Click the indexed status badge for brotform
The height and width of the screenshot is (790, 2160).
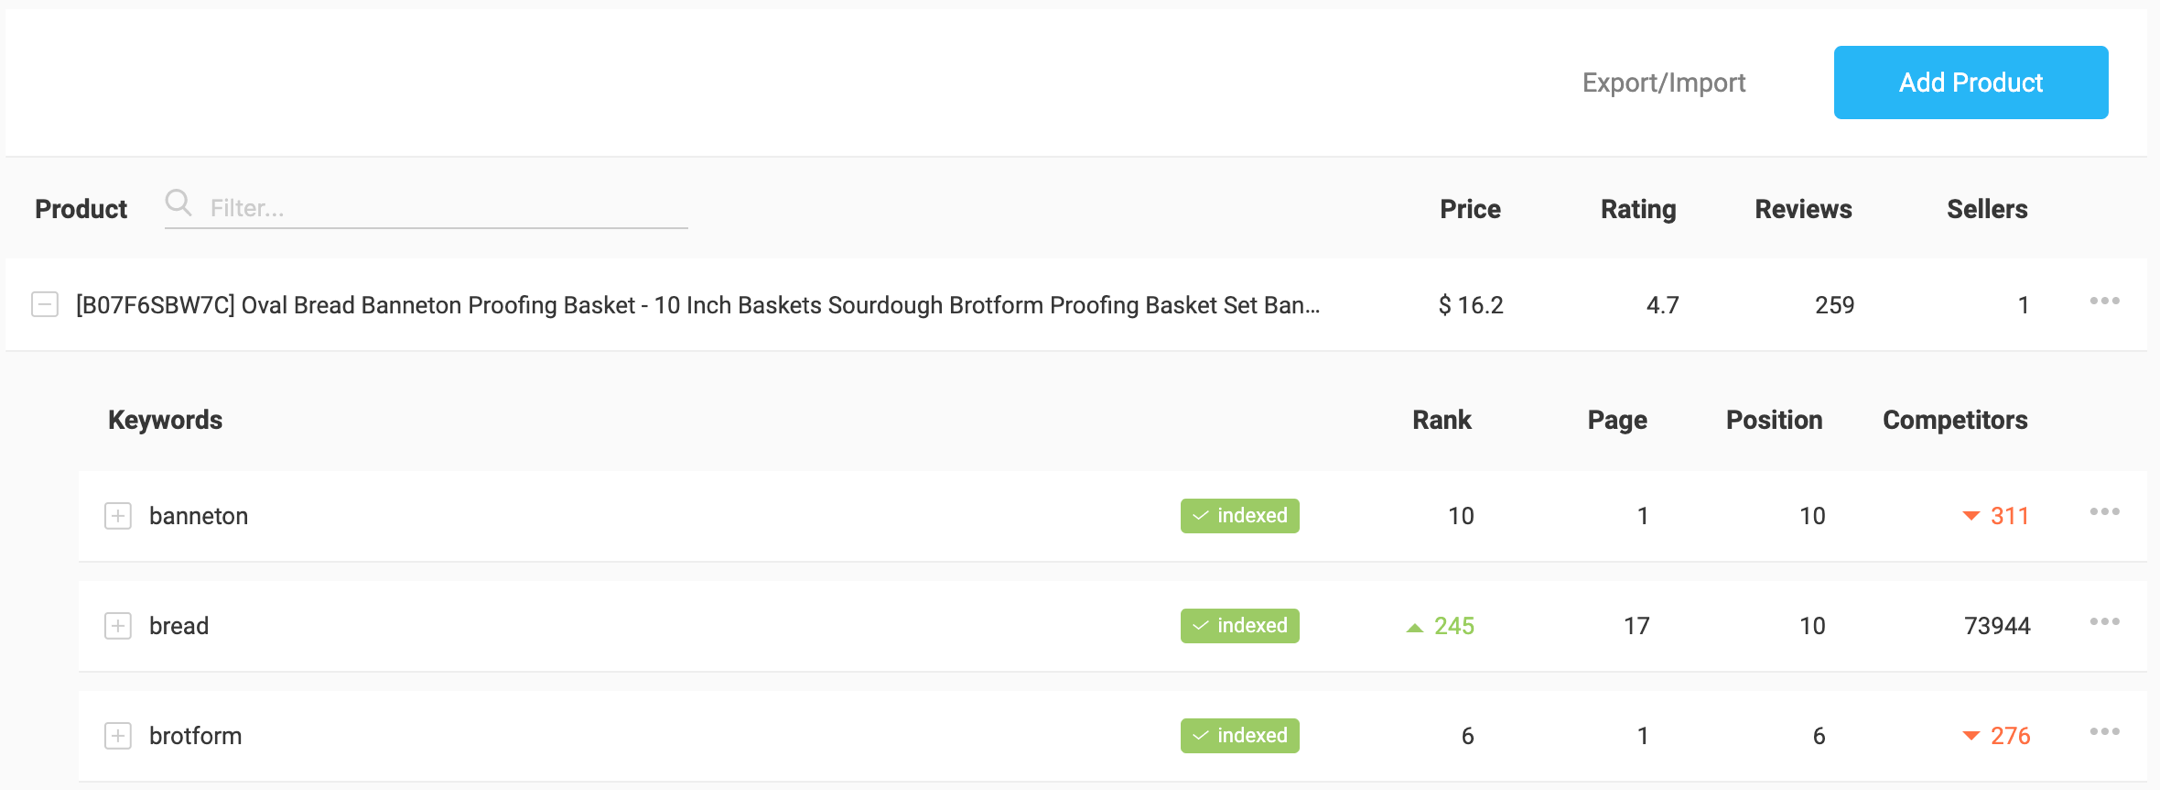(x=1239, y=736)
